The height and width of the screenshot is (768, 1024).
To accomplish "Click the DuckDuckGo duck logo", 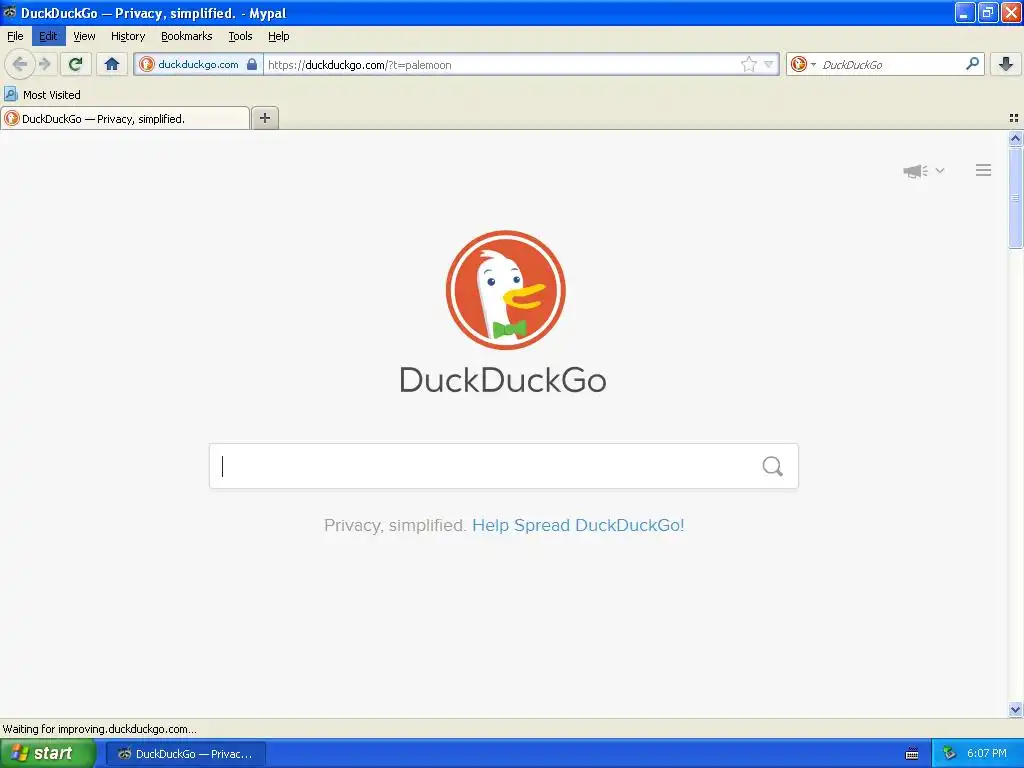I will (505, 290).
